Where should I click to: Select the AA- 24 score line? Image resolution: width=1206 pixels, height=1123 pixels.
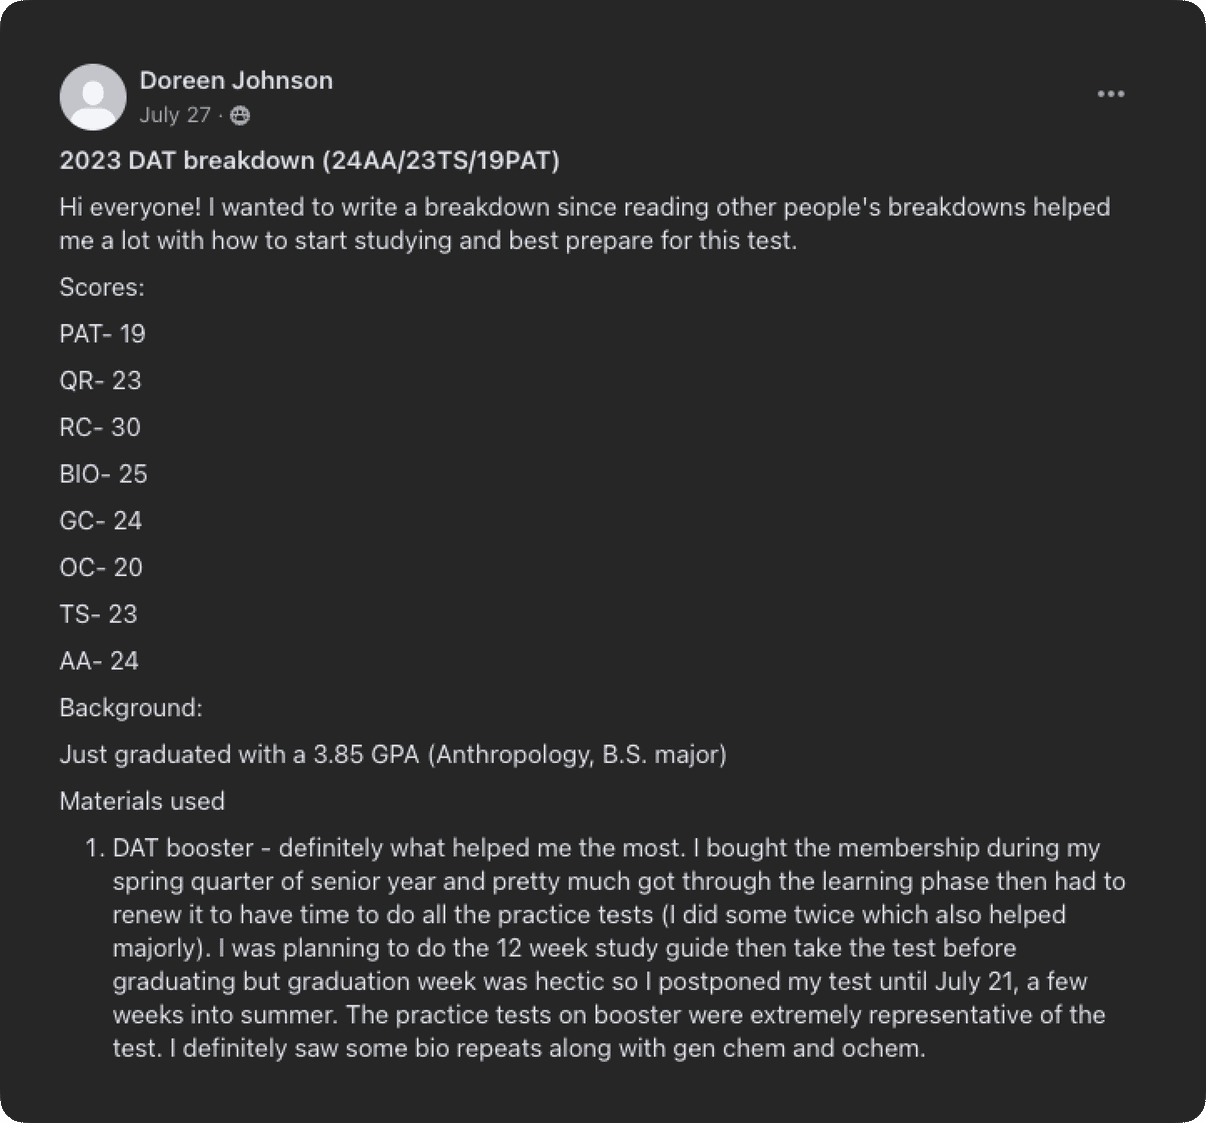[x=99, y=661]
